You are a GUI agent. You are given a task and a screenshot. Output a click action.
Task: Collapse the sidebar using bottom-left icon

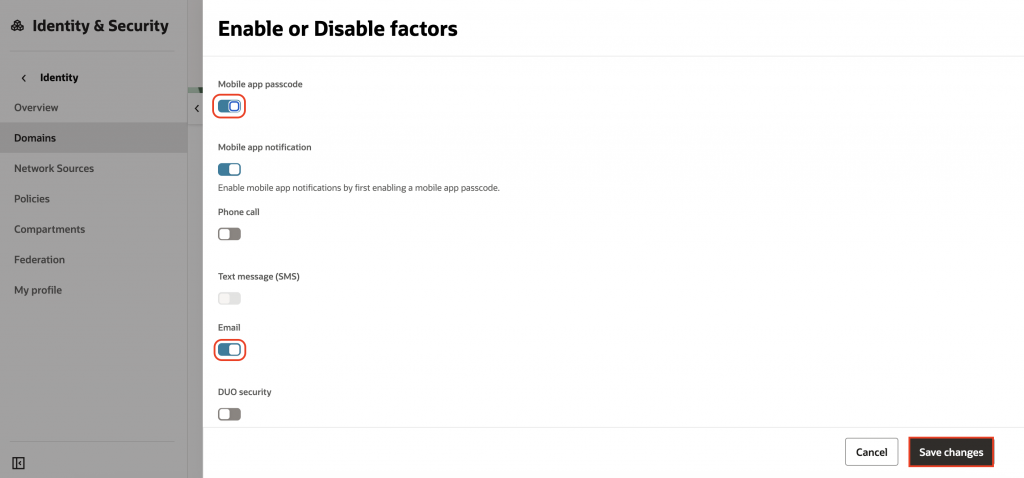(x=18, y=463)
